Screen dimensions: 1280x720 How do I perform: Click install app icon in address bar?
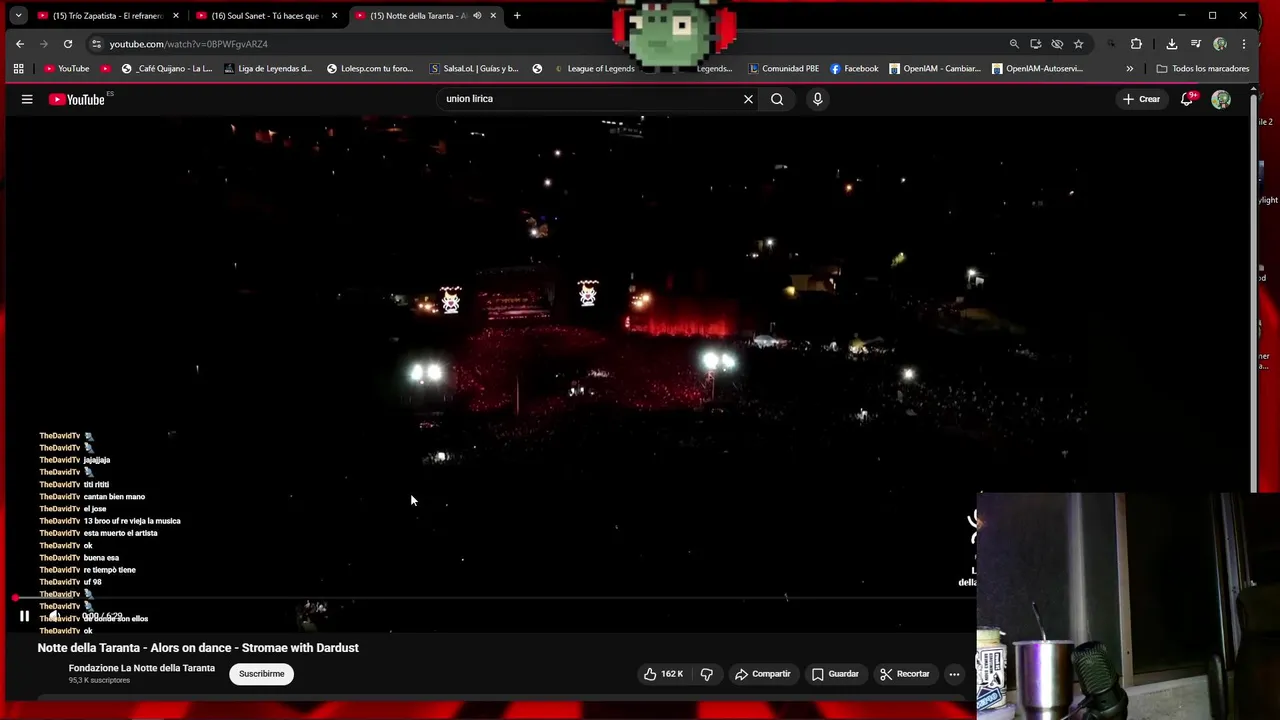coord(1035,44)
